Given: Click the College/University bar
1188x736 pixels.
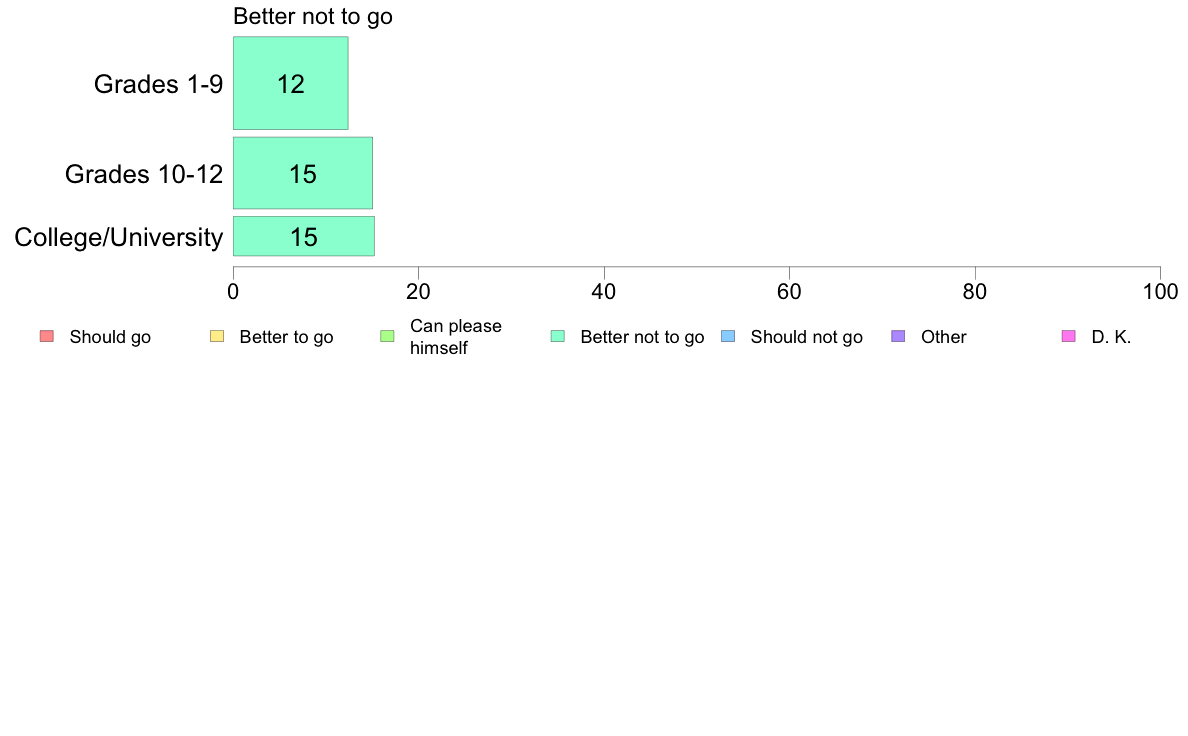Looking at the screenshot, I should 304,236.
